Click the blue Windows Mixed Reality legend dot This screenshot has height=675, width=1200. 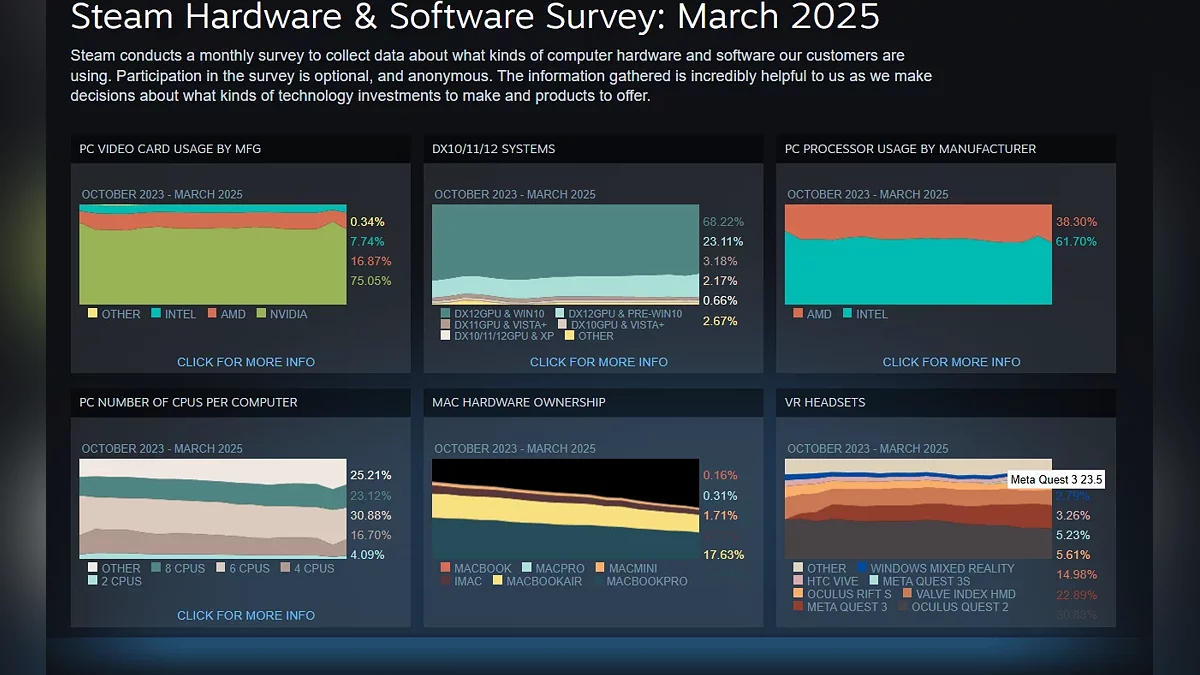tap(863, 568)
